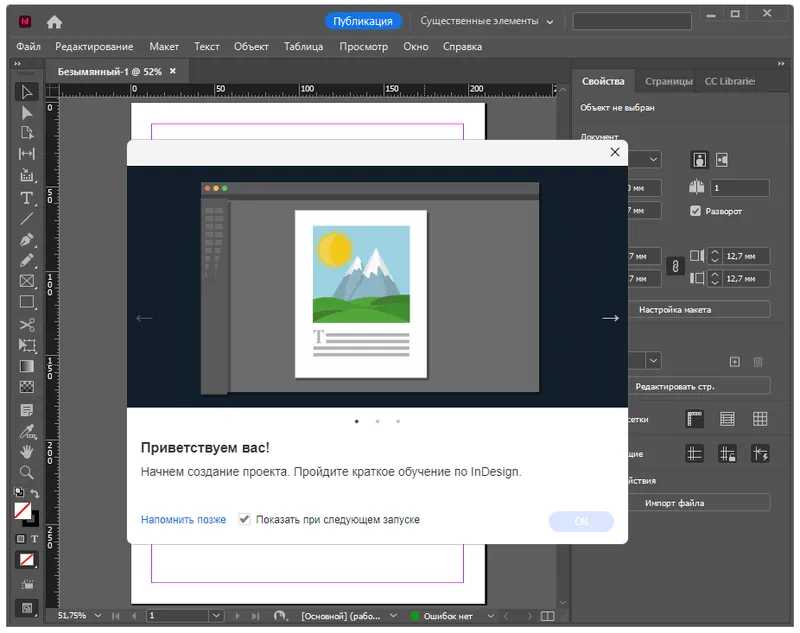This screenshot has width=800, height=633.
Task: Toggle smart guides icon
Action: (x=760, y=453)
